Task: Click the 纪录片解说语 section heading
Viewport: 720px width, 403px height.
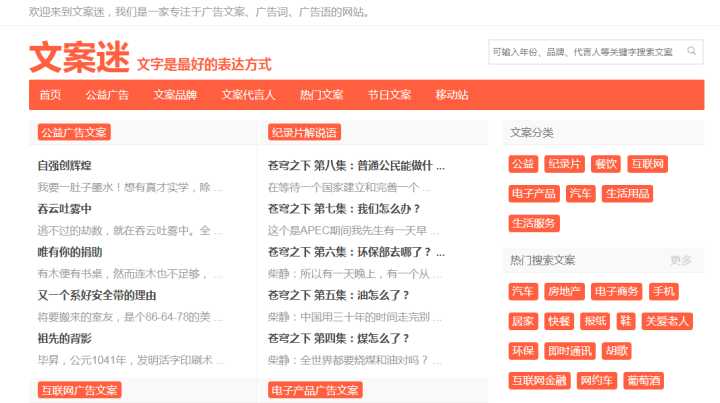Action: (x=304, y=133)
